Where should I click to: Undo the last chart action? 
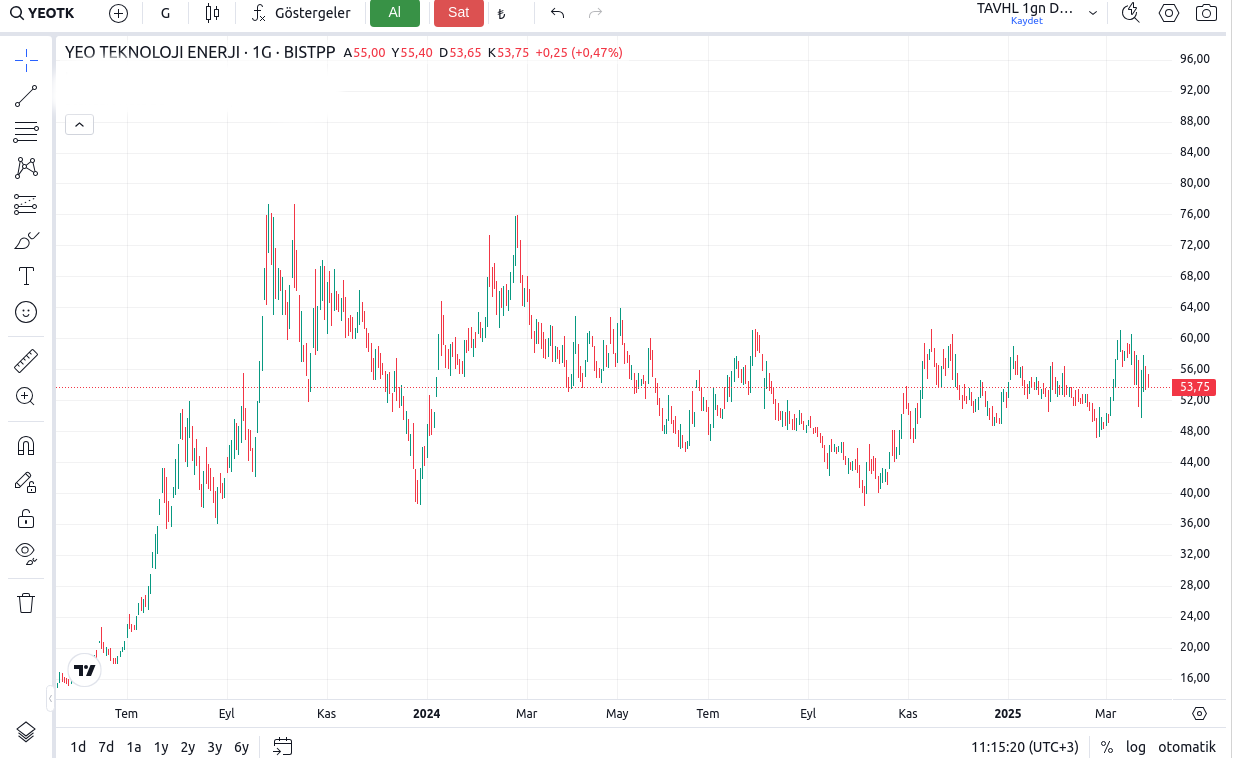557,13
